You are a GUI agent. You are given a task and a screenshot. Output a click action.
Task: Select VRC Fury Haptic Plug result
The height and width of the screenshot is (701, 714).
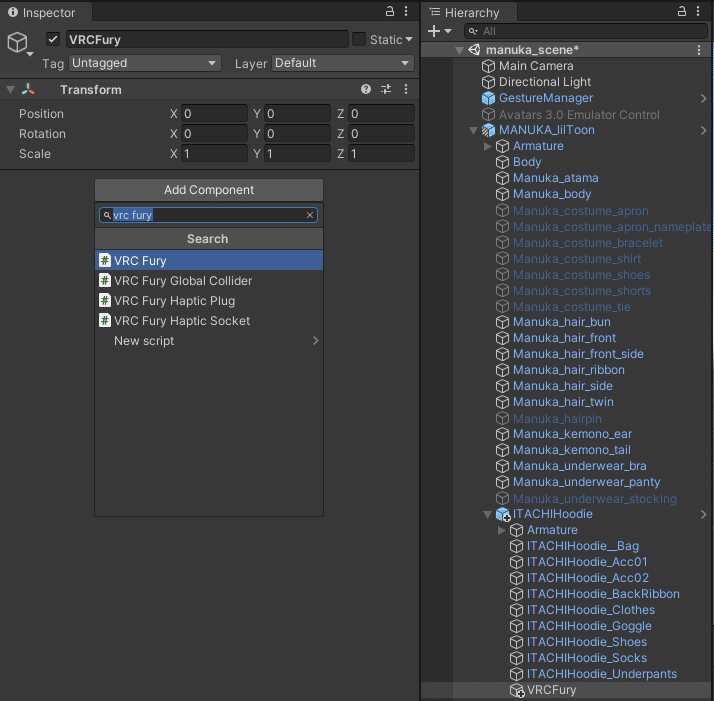click(x=209, y=301)
